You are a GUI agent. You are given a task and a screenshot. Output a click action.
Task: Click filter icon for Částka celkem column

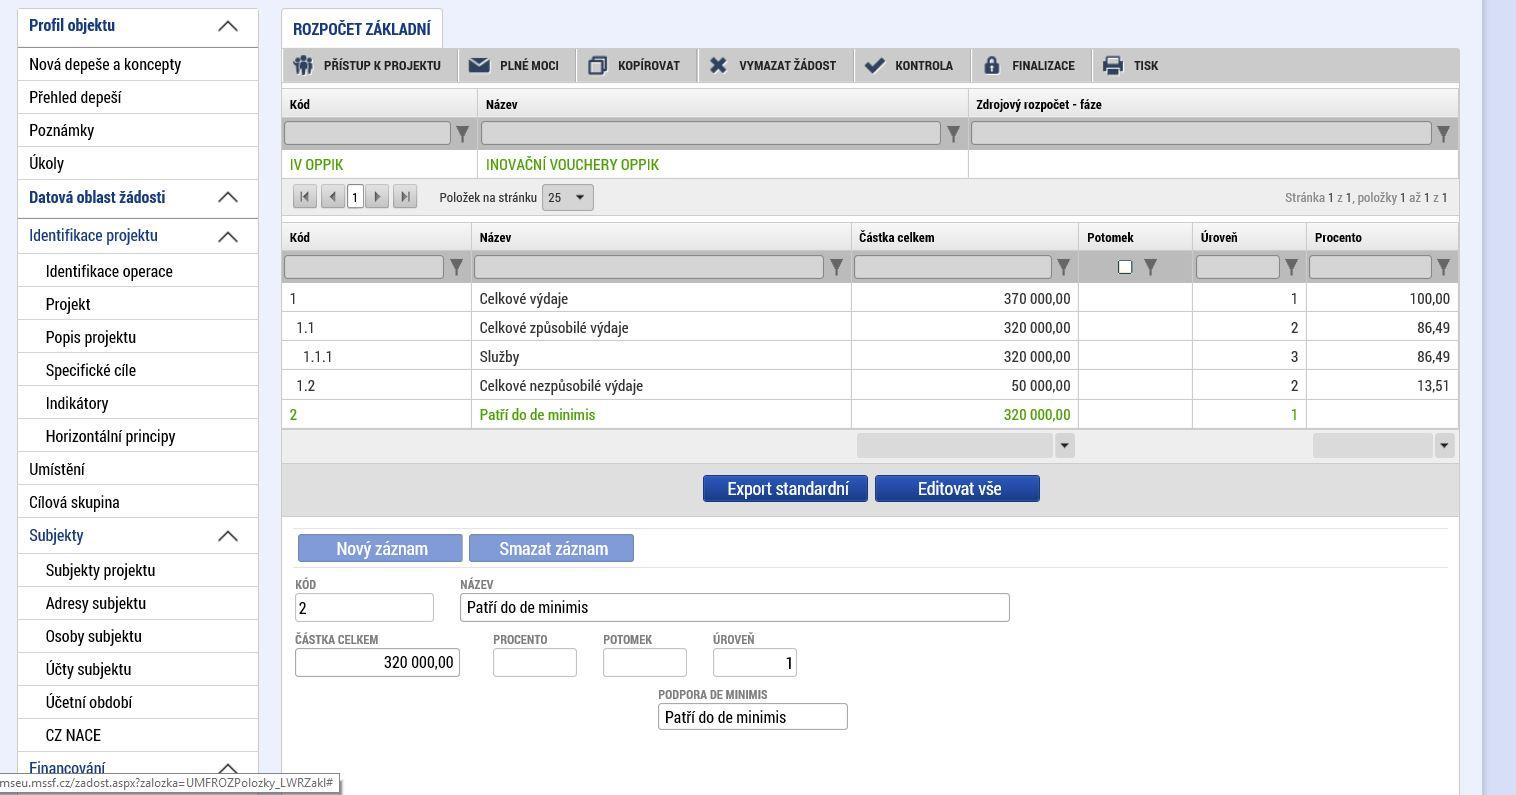pos(1063,267)
